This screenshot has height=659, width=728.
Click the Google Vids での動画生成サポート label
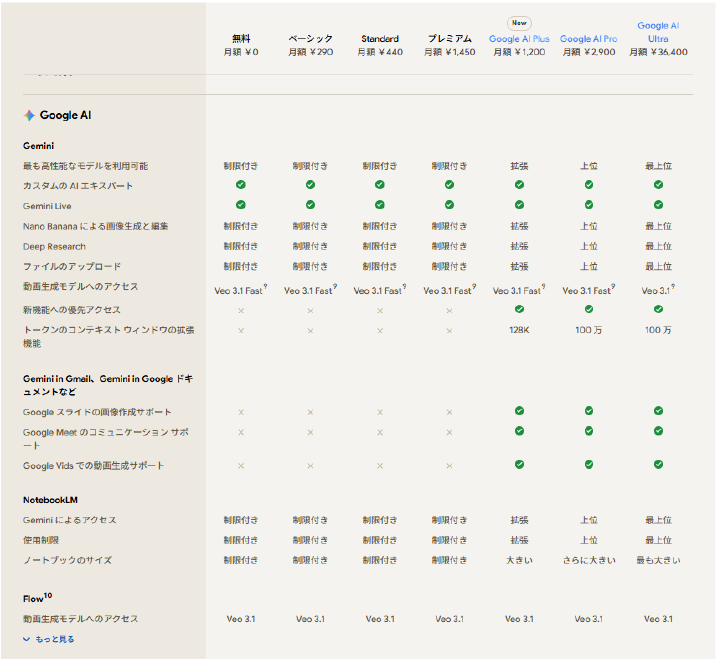pyautogui.click(x=93, y=466)
